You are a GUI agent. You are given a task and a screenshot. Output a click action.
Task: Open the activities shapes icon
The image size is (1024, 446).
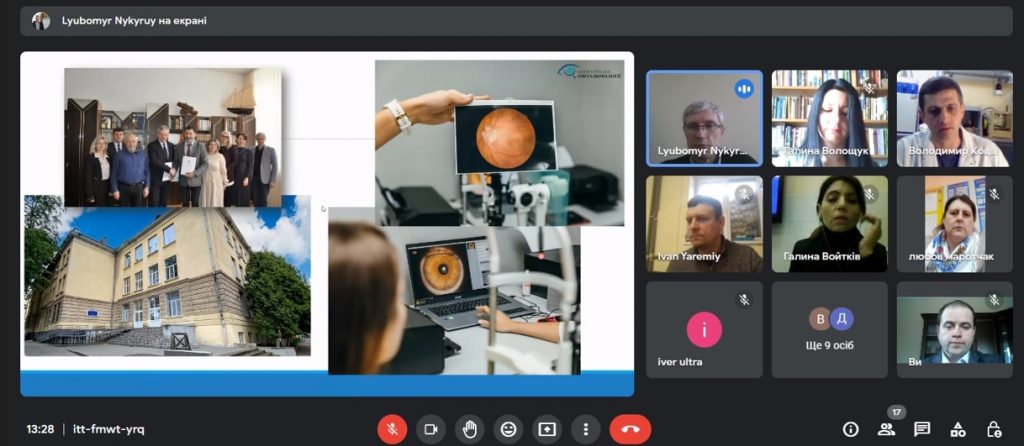pos(958,429)
